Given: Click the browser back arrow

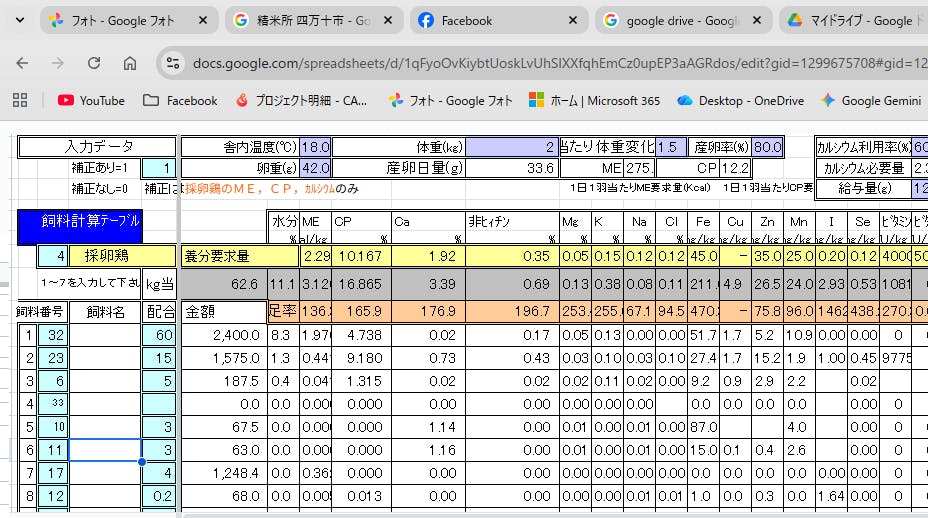Looking at the screenshot, I should coord(22,63).
